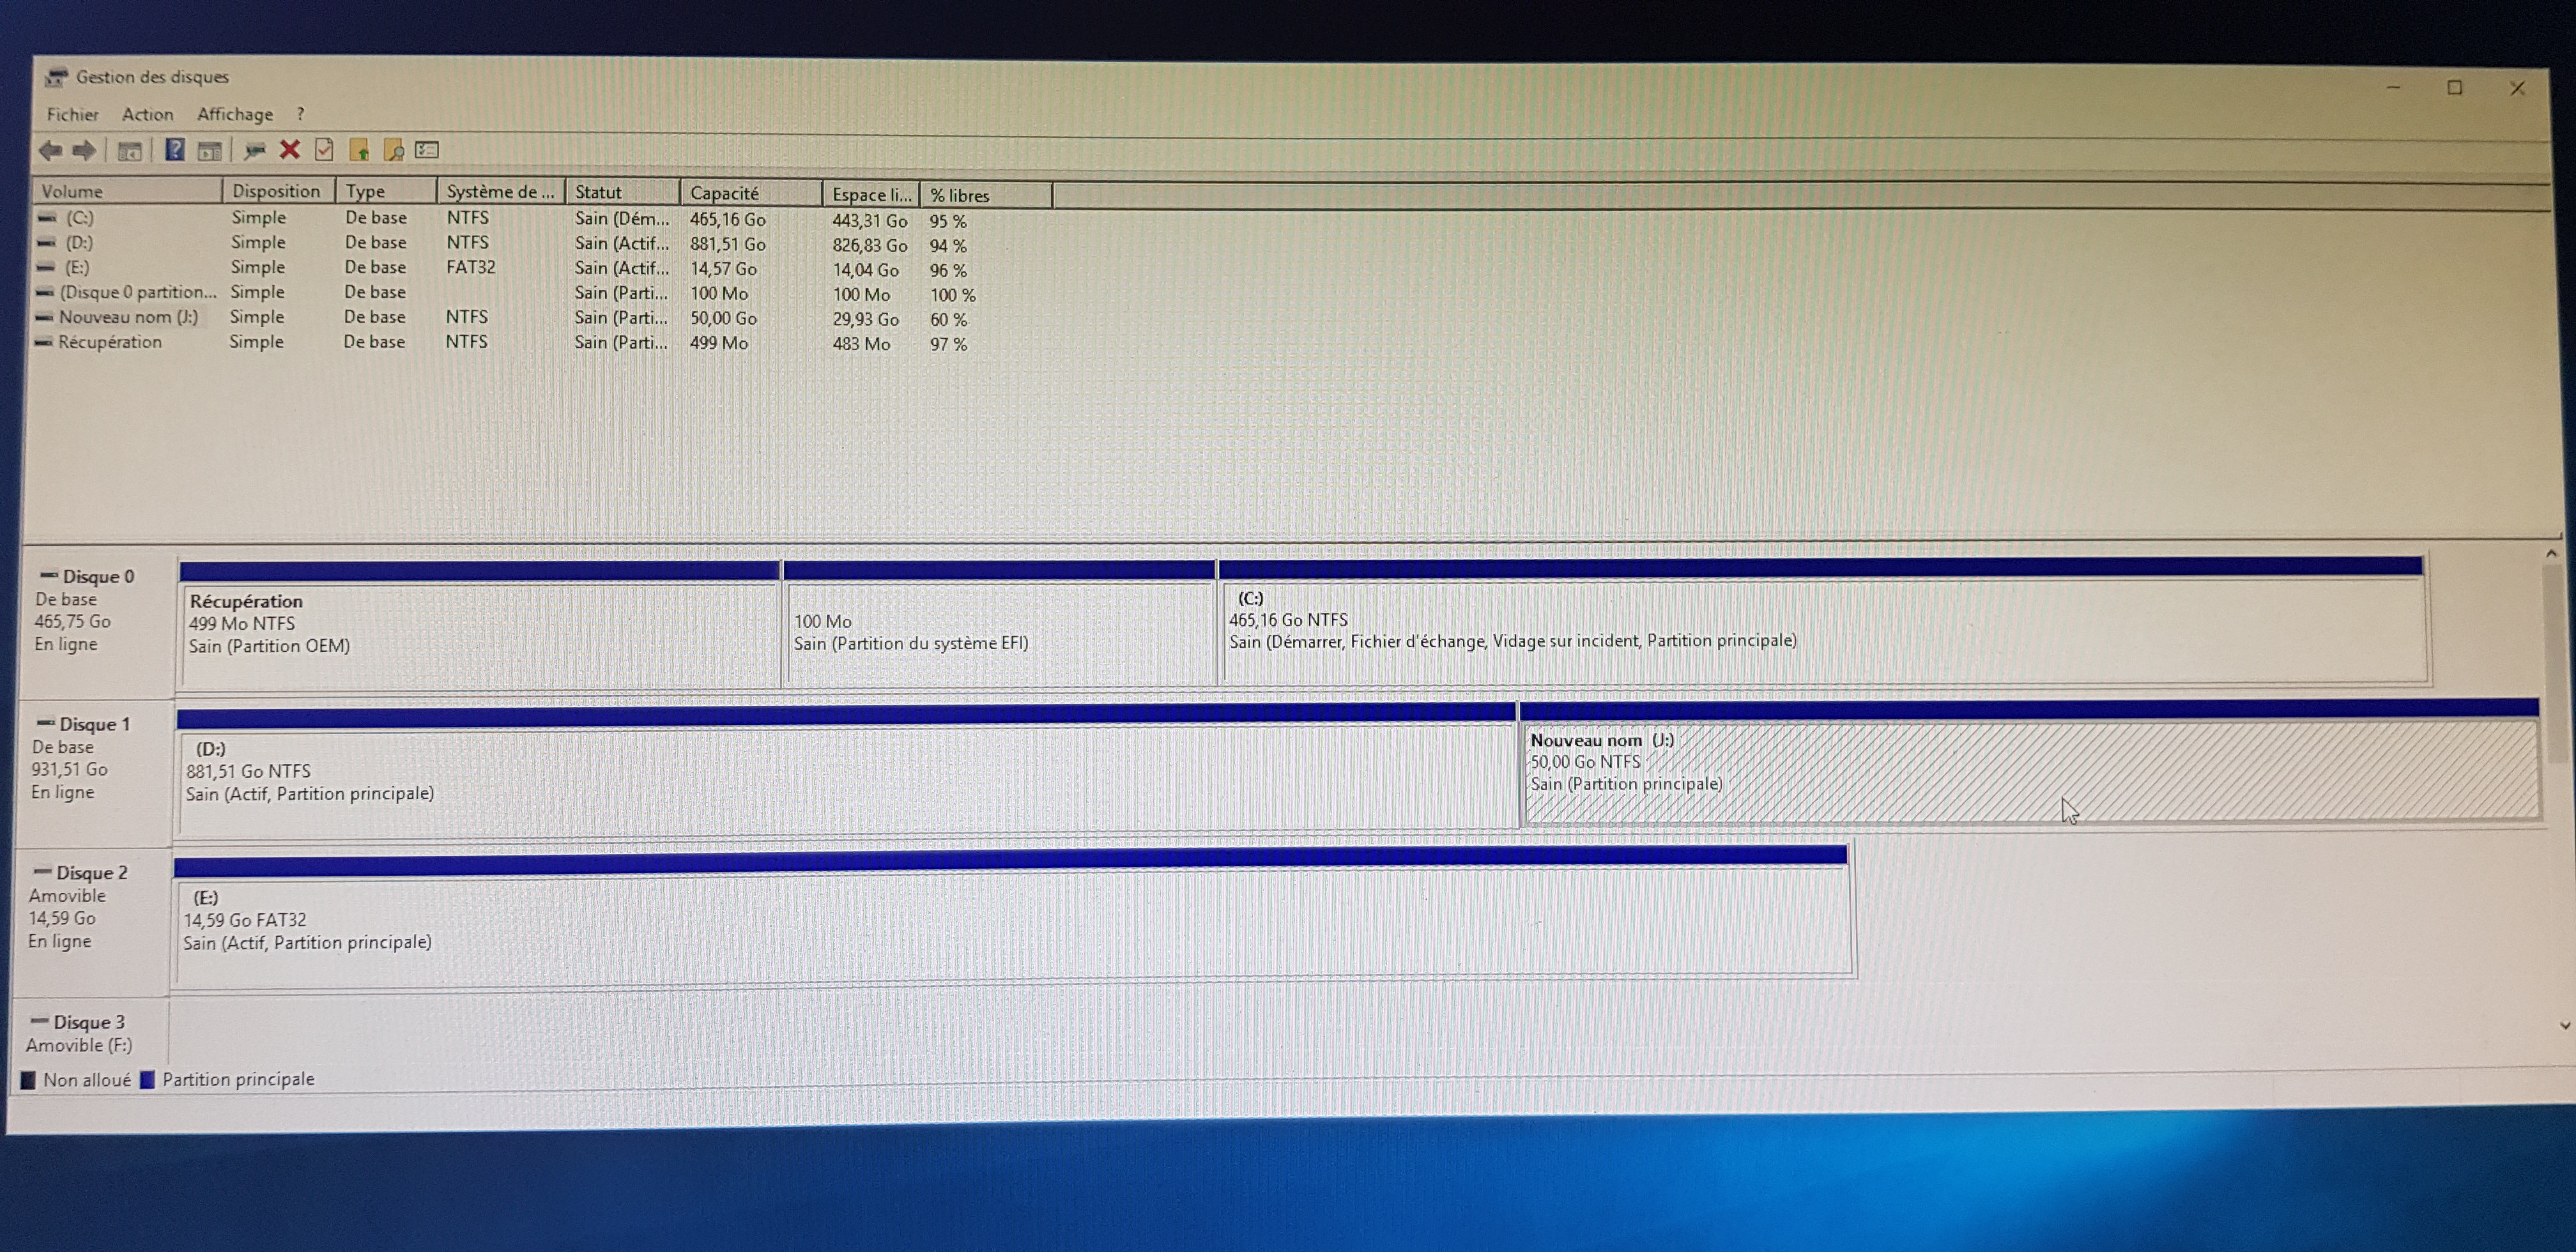Click the Back arrow toolbar icon
The height and width of the screenshot is (1252, 2576).
[x=50, y=151]
